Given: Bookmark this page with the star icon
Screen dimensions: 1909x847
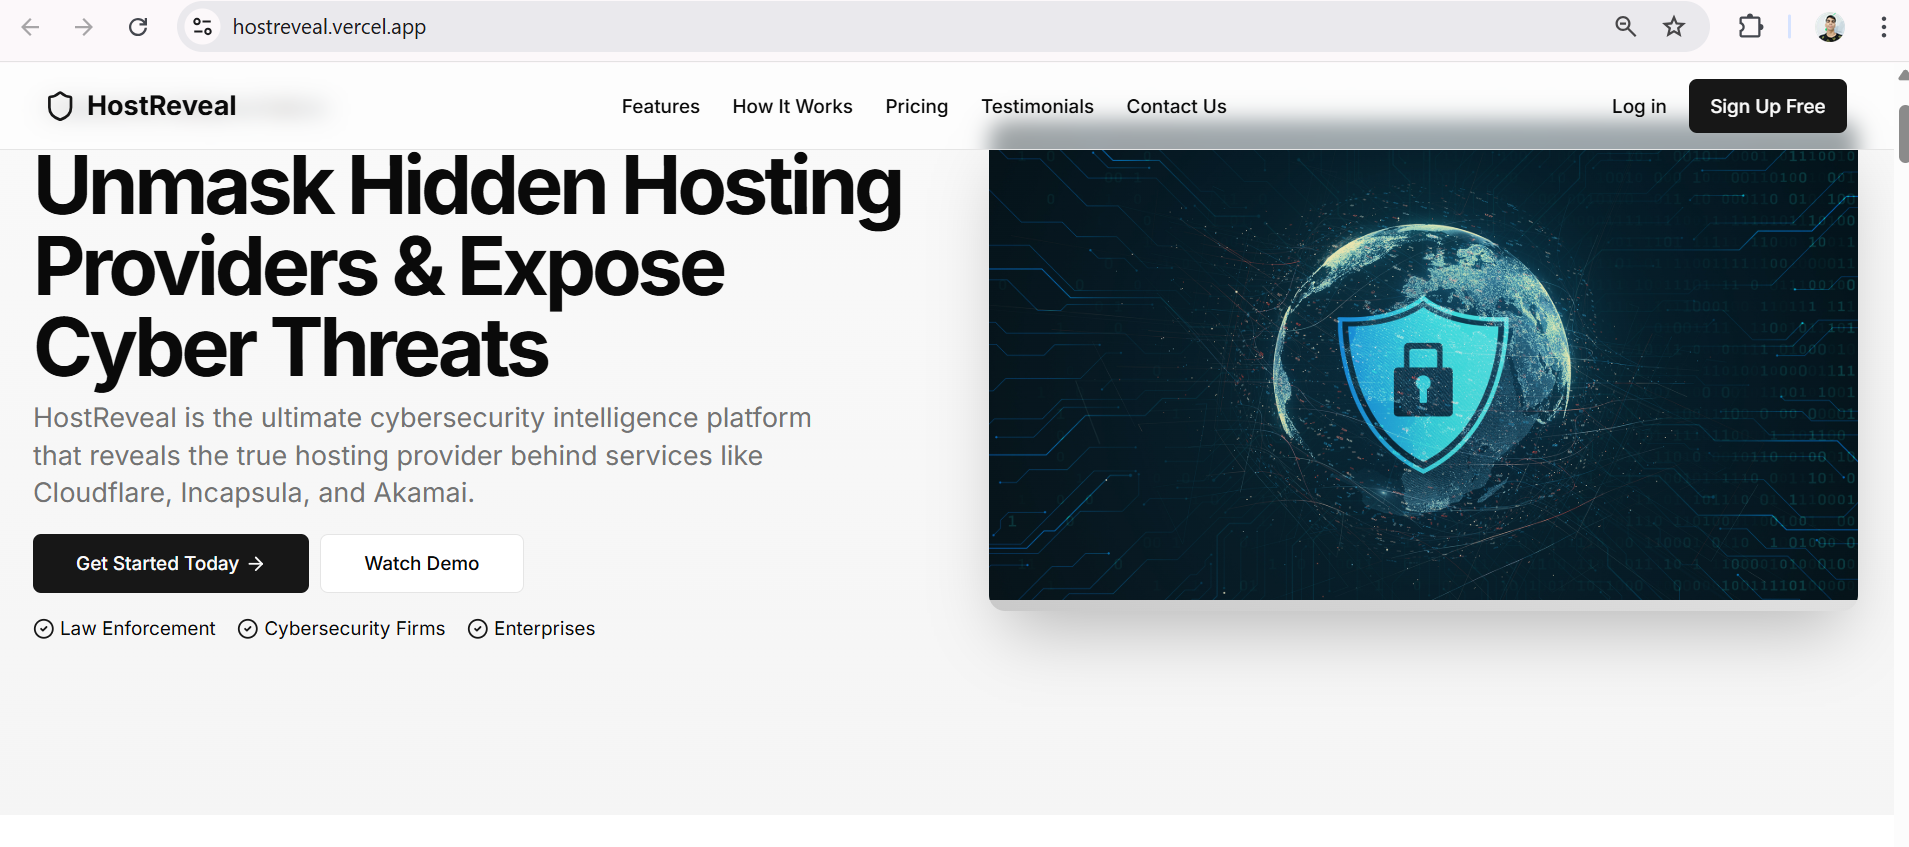Looking at the screenshot, I should (x=1674, y=27).
